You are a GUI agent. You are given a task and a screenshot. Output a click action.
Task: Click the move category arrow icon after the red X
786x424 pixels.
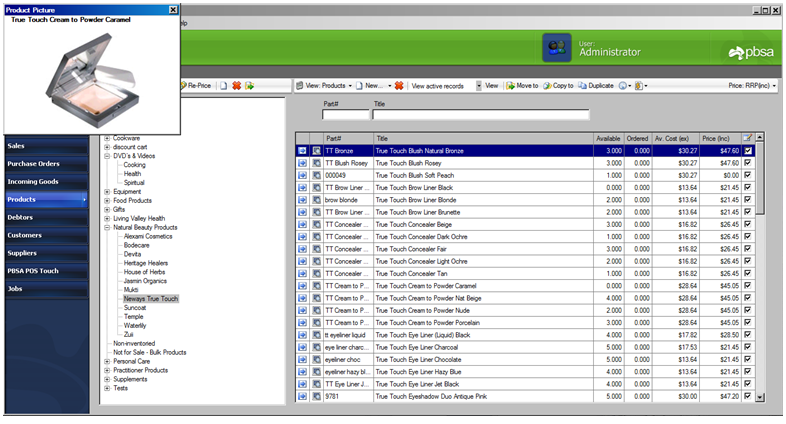tap(250, 86)
